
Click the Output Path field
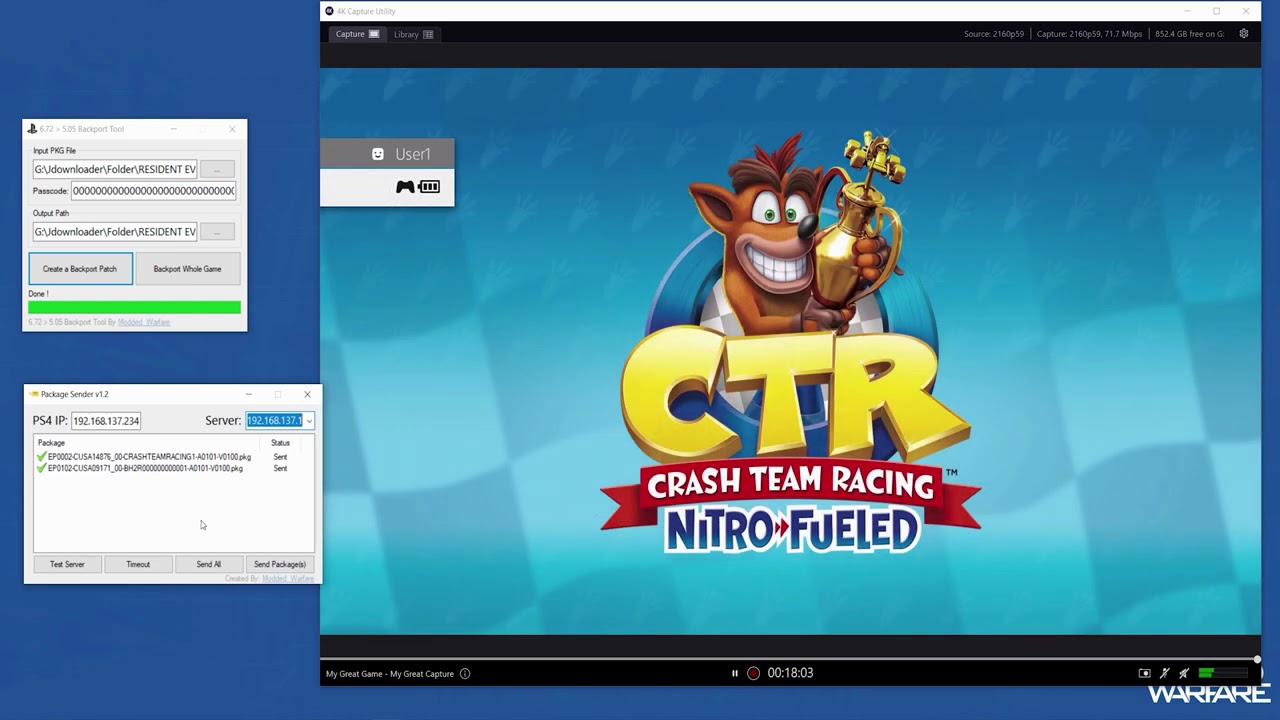[x=115, y=232]
